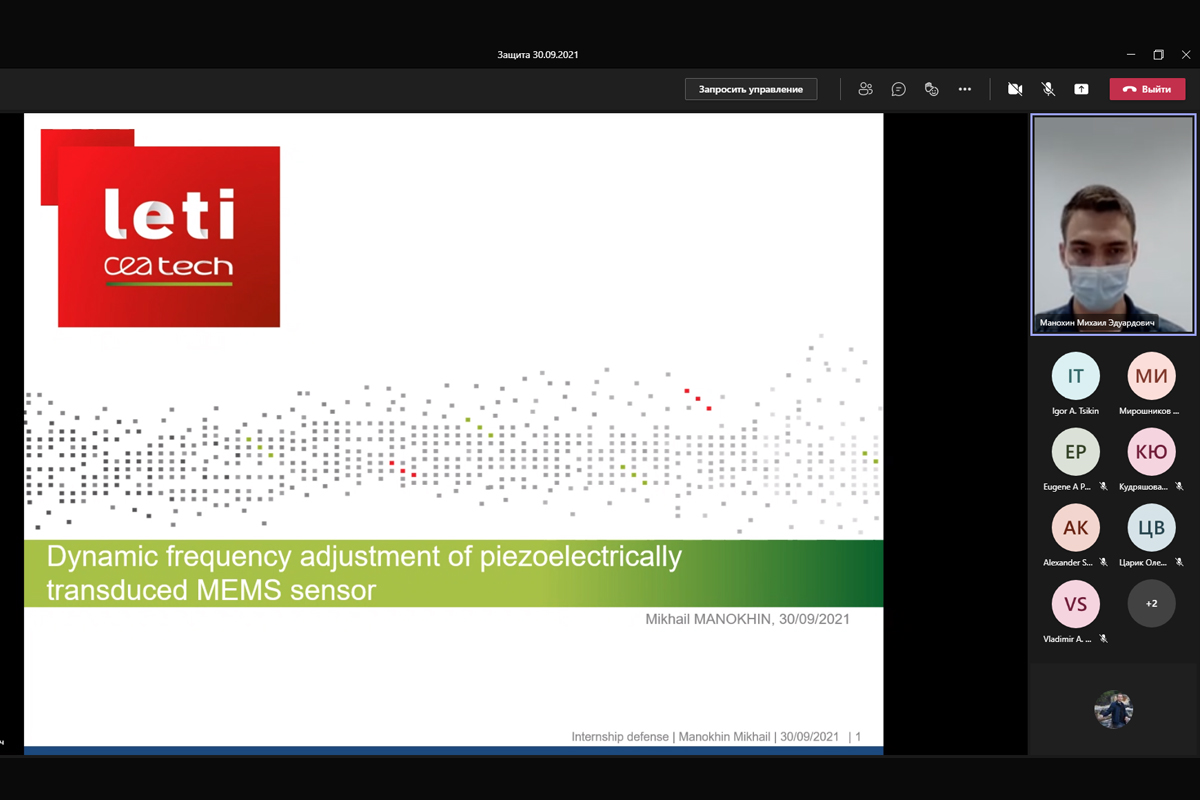Show the +2 additional participants
1200x800 pixels.
(1151, 604)
